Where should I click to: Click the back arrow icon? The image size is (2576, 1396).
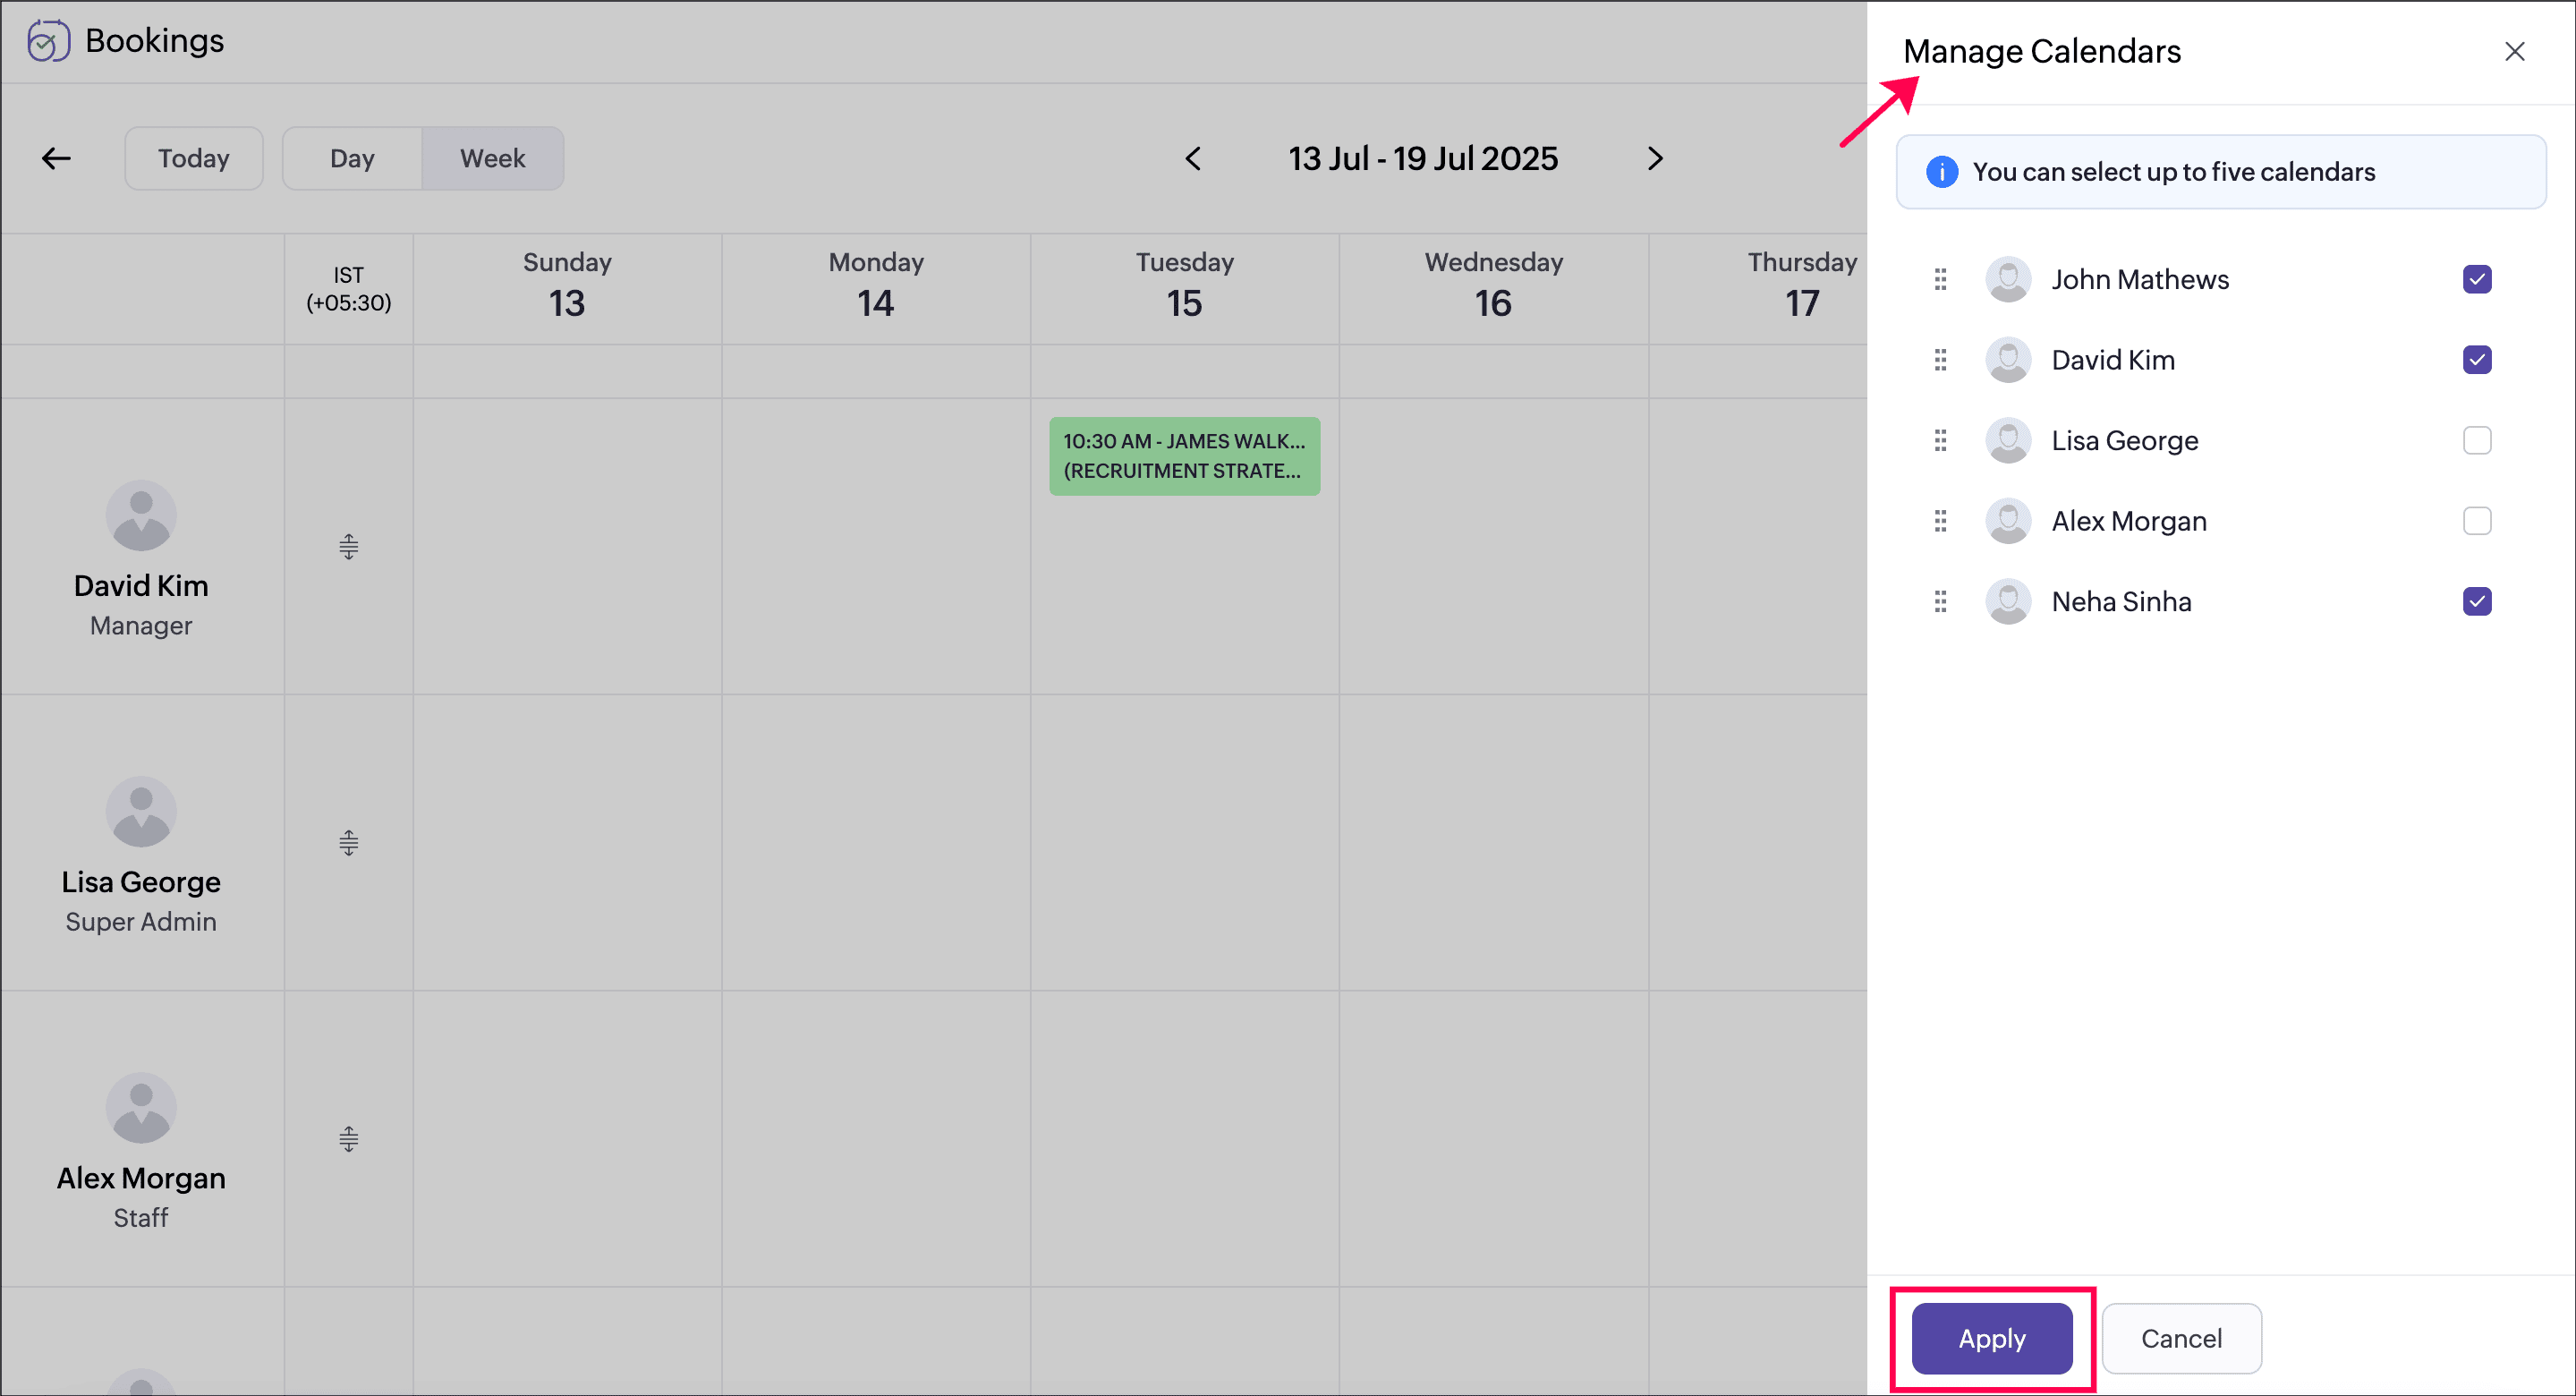pyautogui.click(x=56, y=158)
